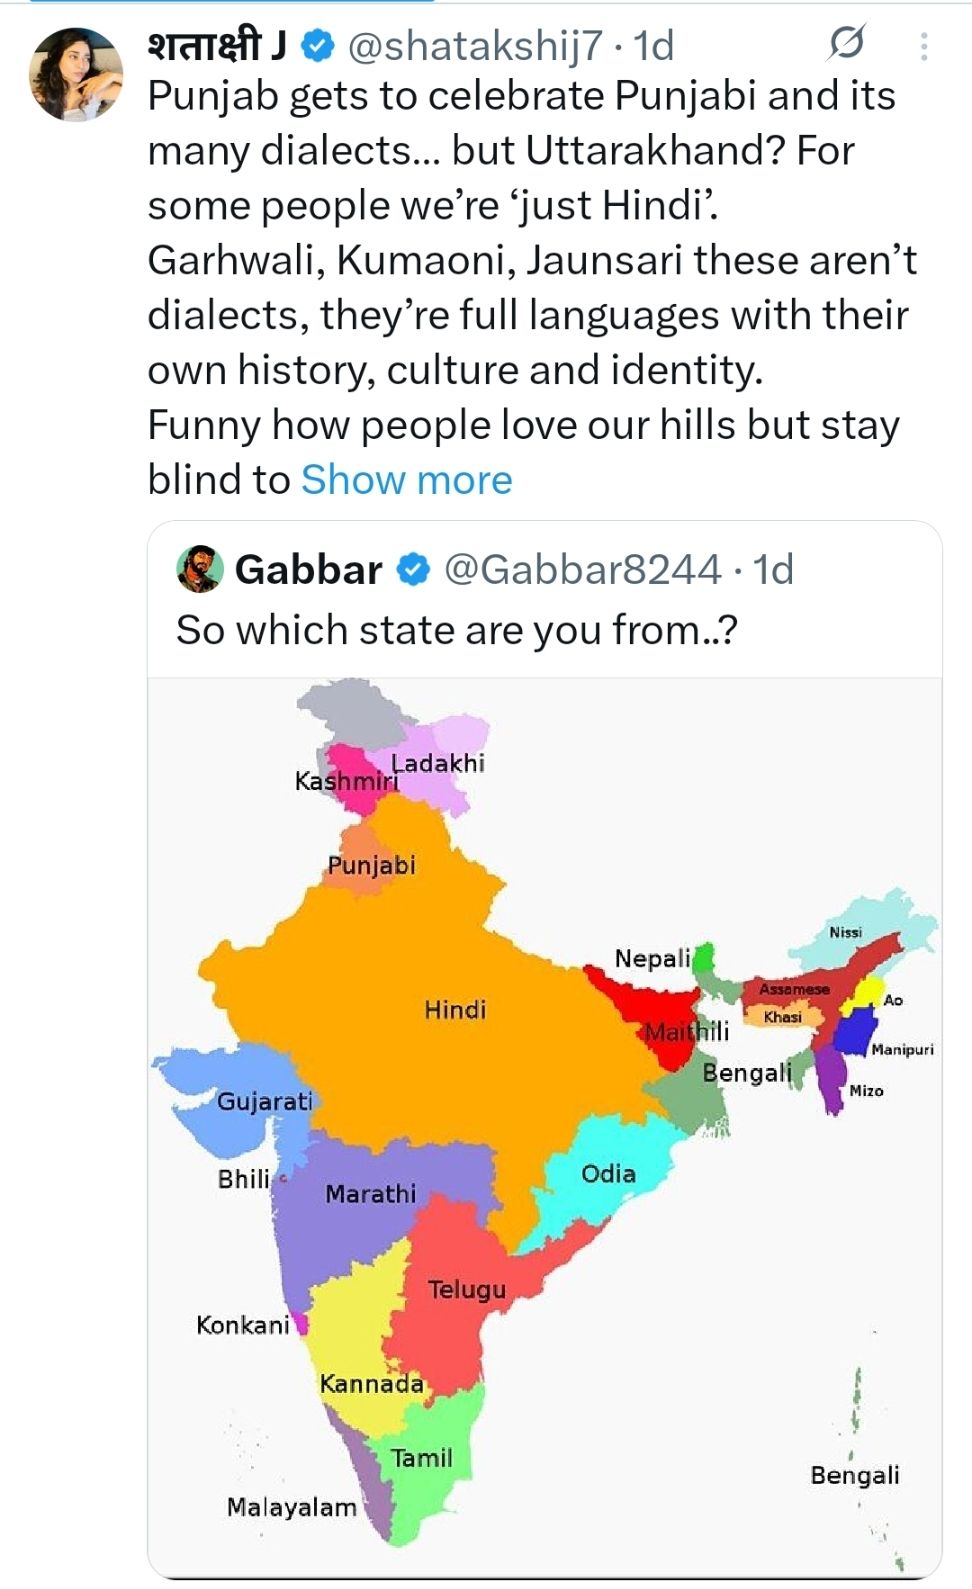The width and height of the screenshot is (972, 1589).
Task: Click the शताक्षी J display name
Action: 217,45
